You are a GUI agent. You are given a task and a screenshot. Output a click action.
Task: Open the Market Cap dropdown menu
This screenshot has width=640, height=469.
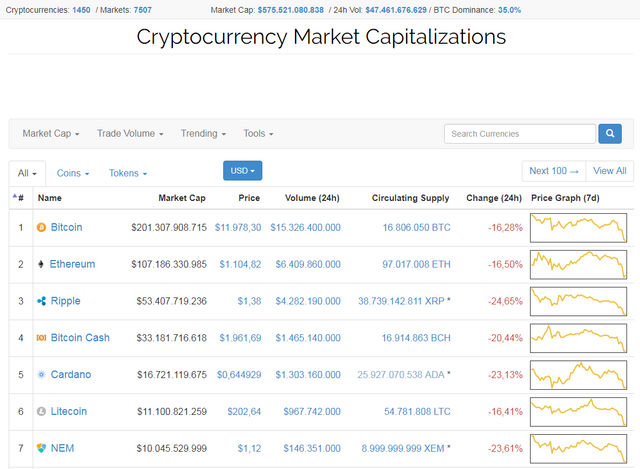click(x=51, y=133)
